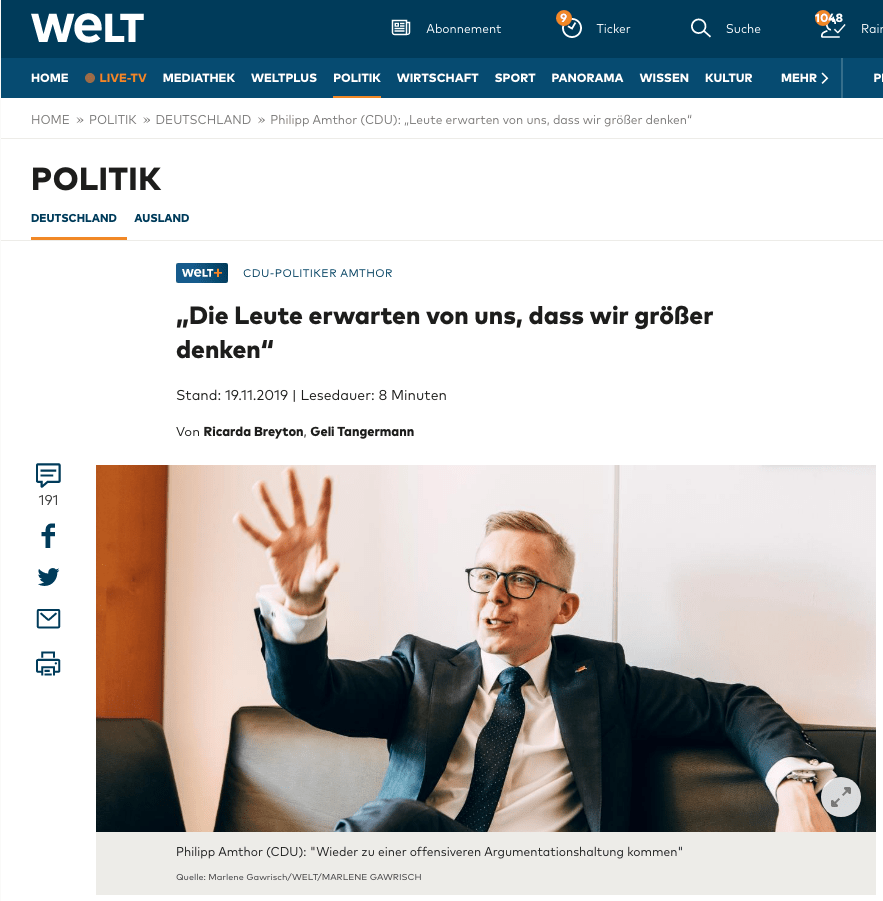
Task: Open the Abonnement newspaper icon
Action: click(400, 28)
